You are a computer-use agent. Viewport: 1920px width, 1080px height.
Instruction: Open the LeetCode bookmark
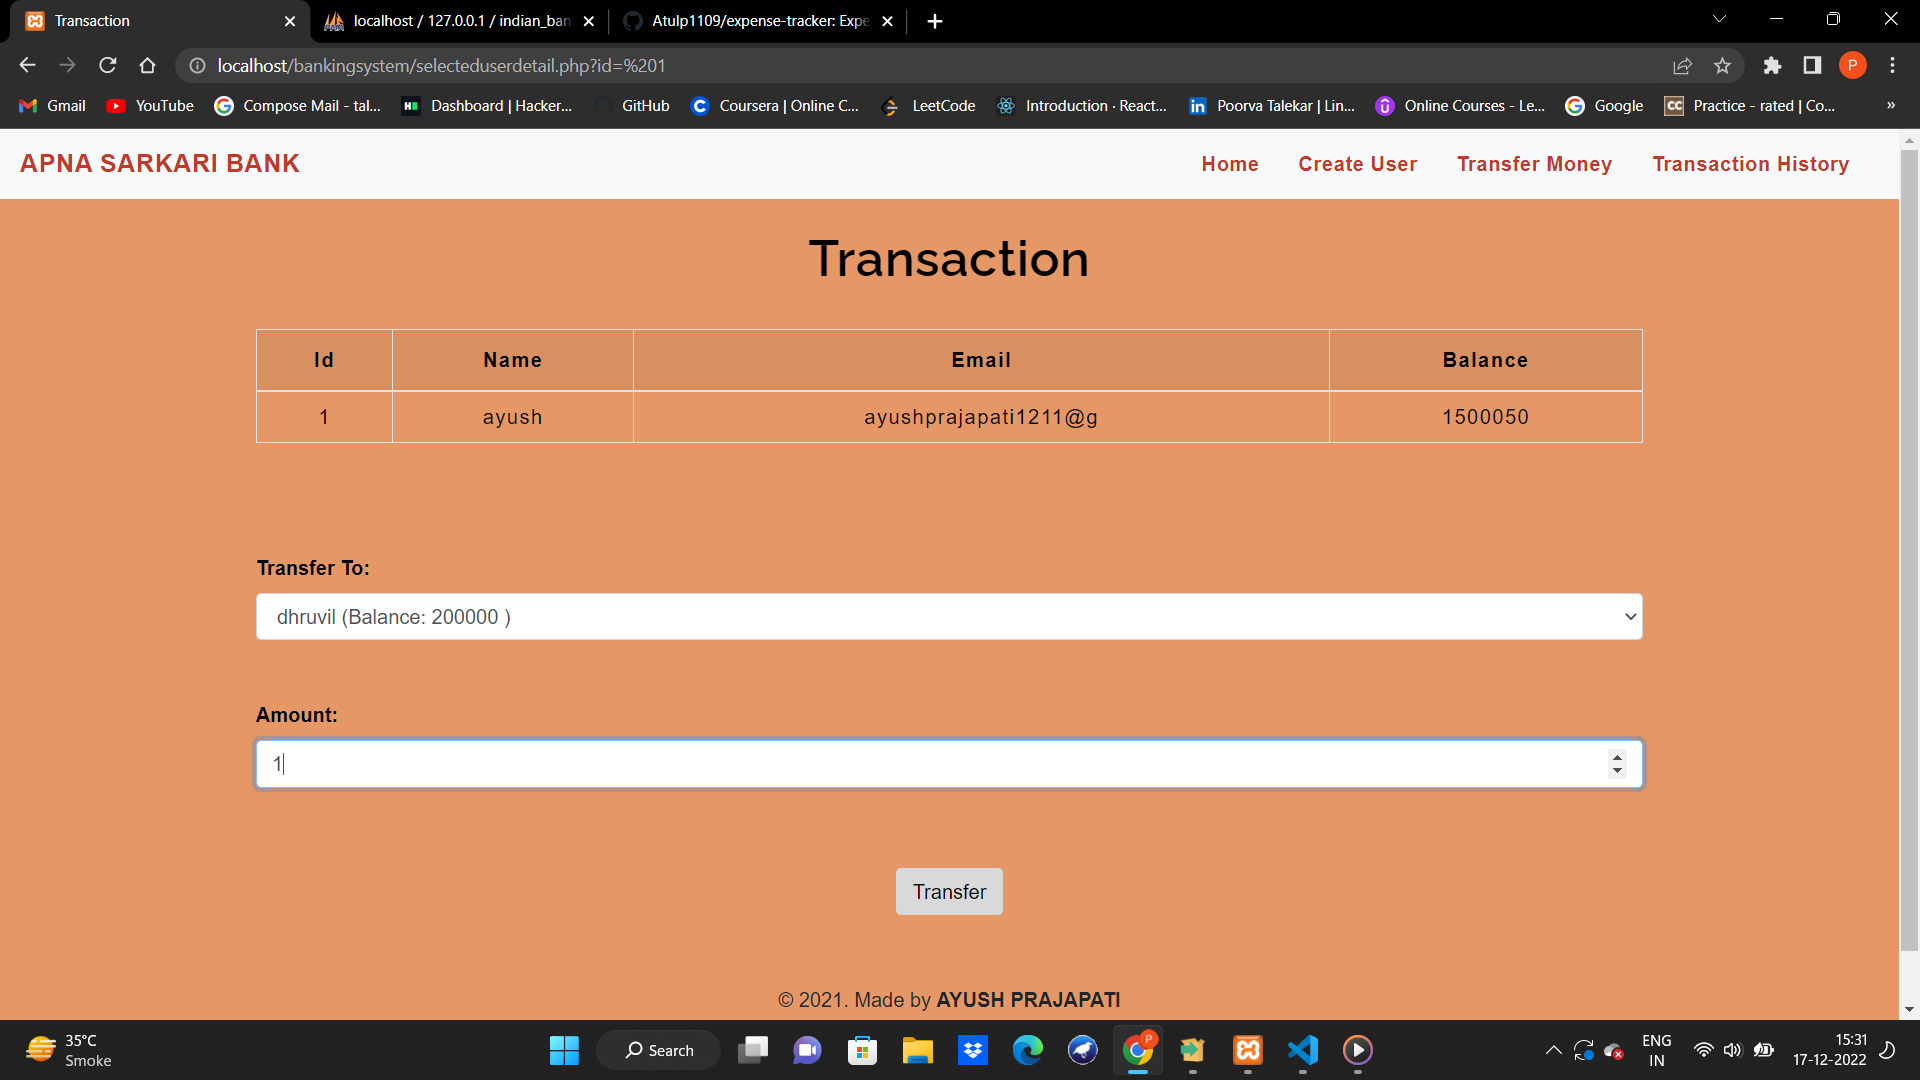click(928, 105)
